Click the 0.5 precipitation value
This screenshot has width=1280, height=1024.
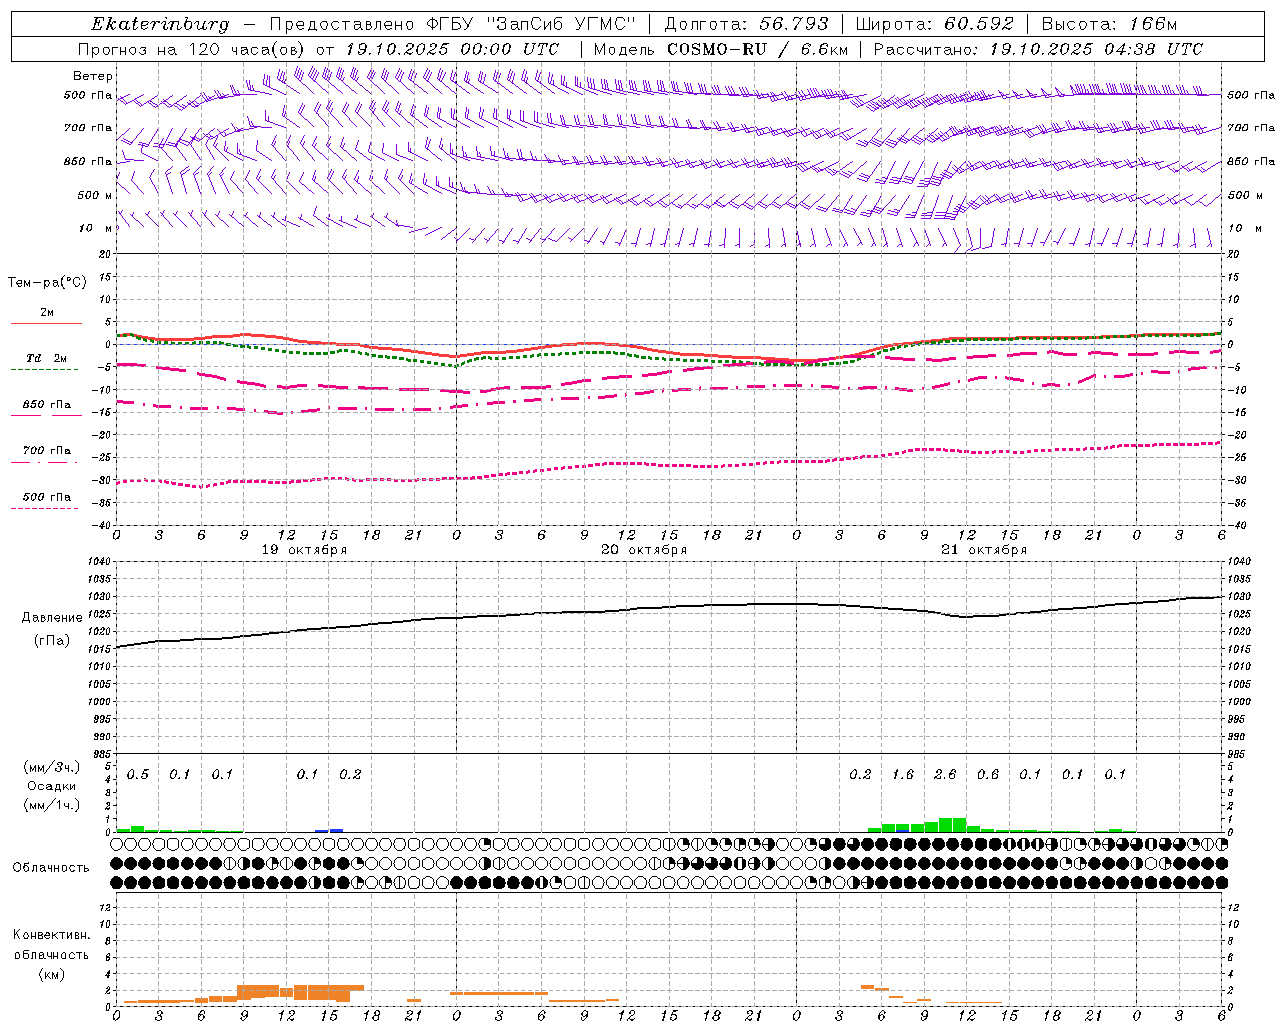[x=138, y=775]
